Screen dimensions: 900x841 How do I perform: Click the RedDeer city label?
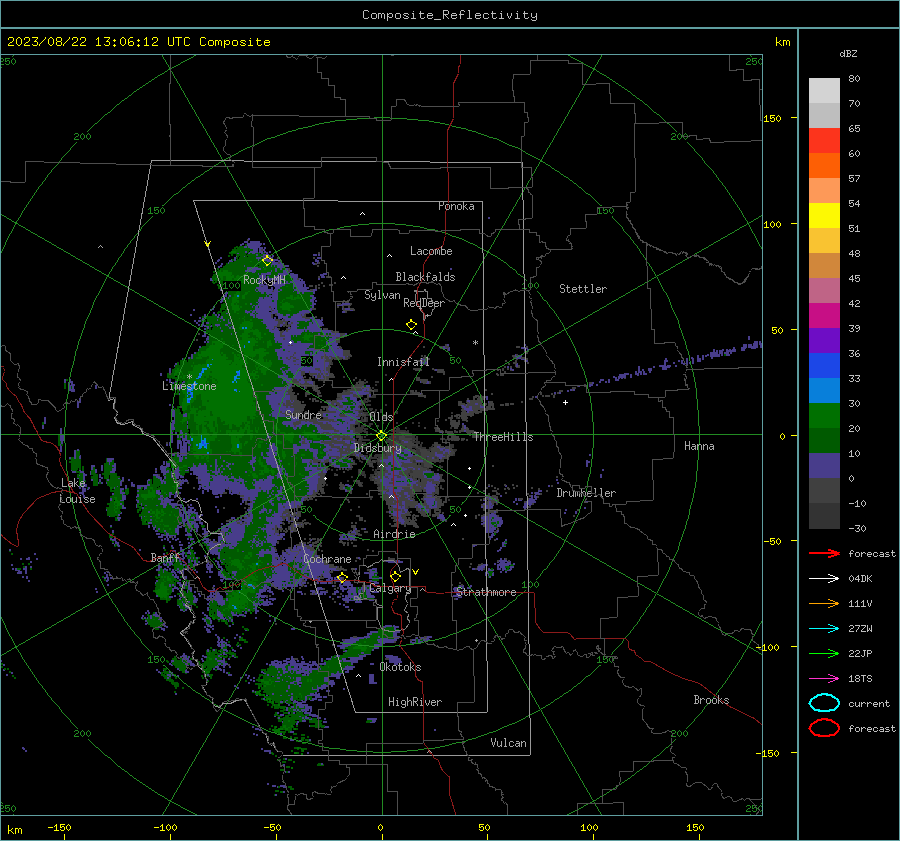(x=424, y=303)
